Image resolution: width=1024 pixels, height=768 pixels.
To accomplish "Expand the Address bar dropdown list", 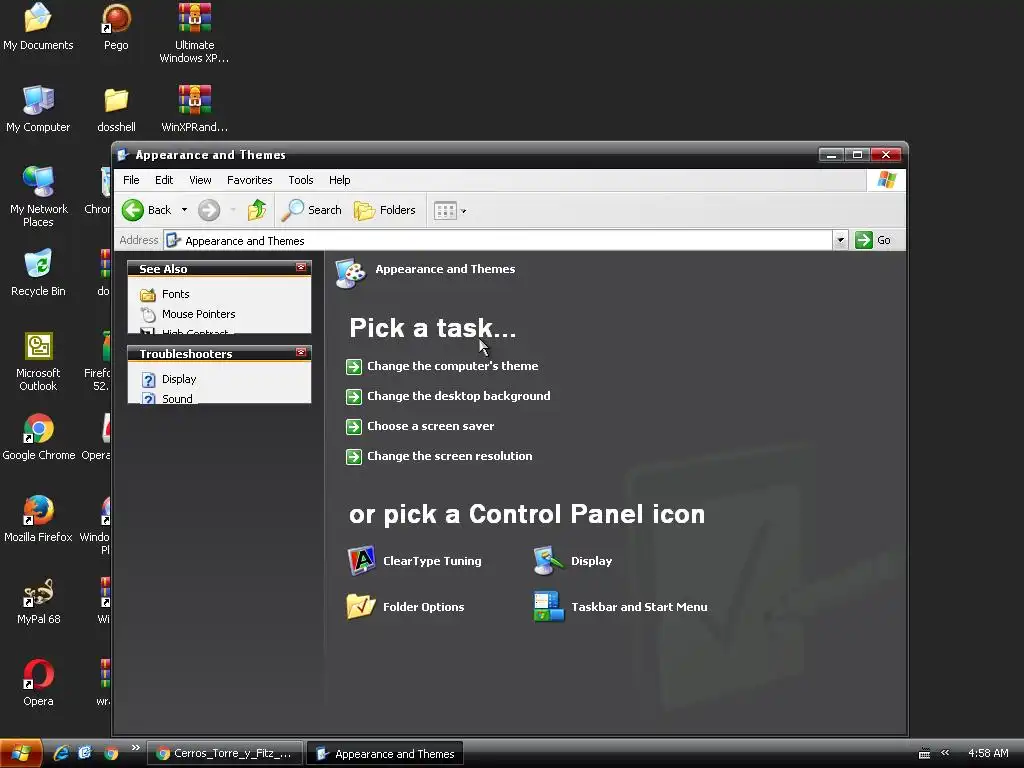I will coord(840,240).
